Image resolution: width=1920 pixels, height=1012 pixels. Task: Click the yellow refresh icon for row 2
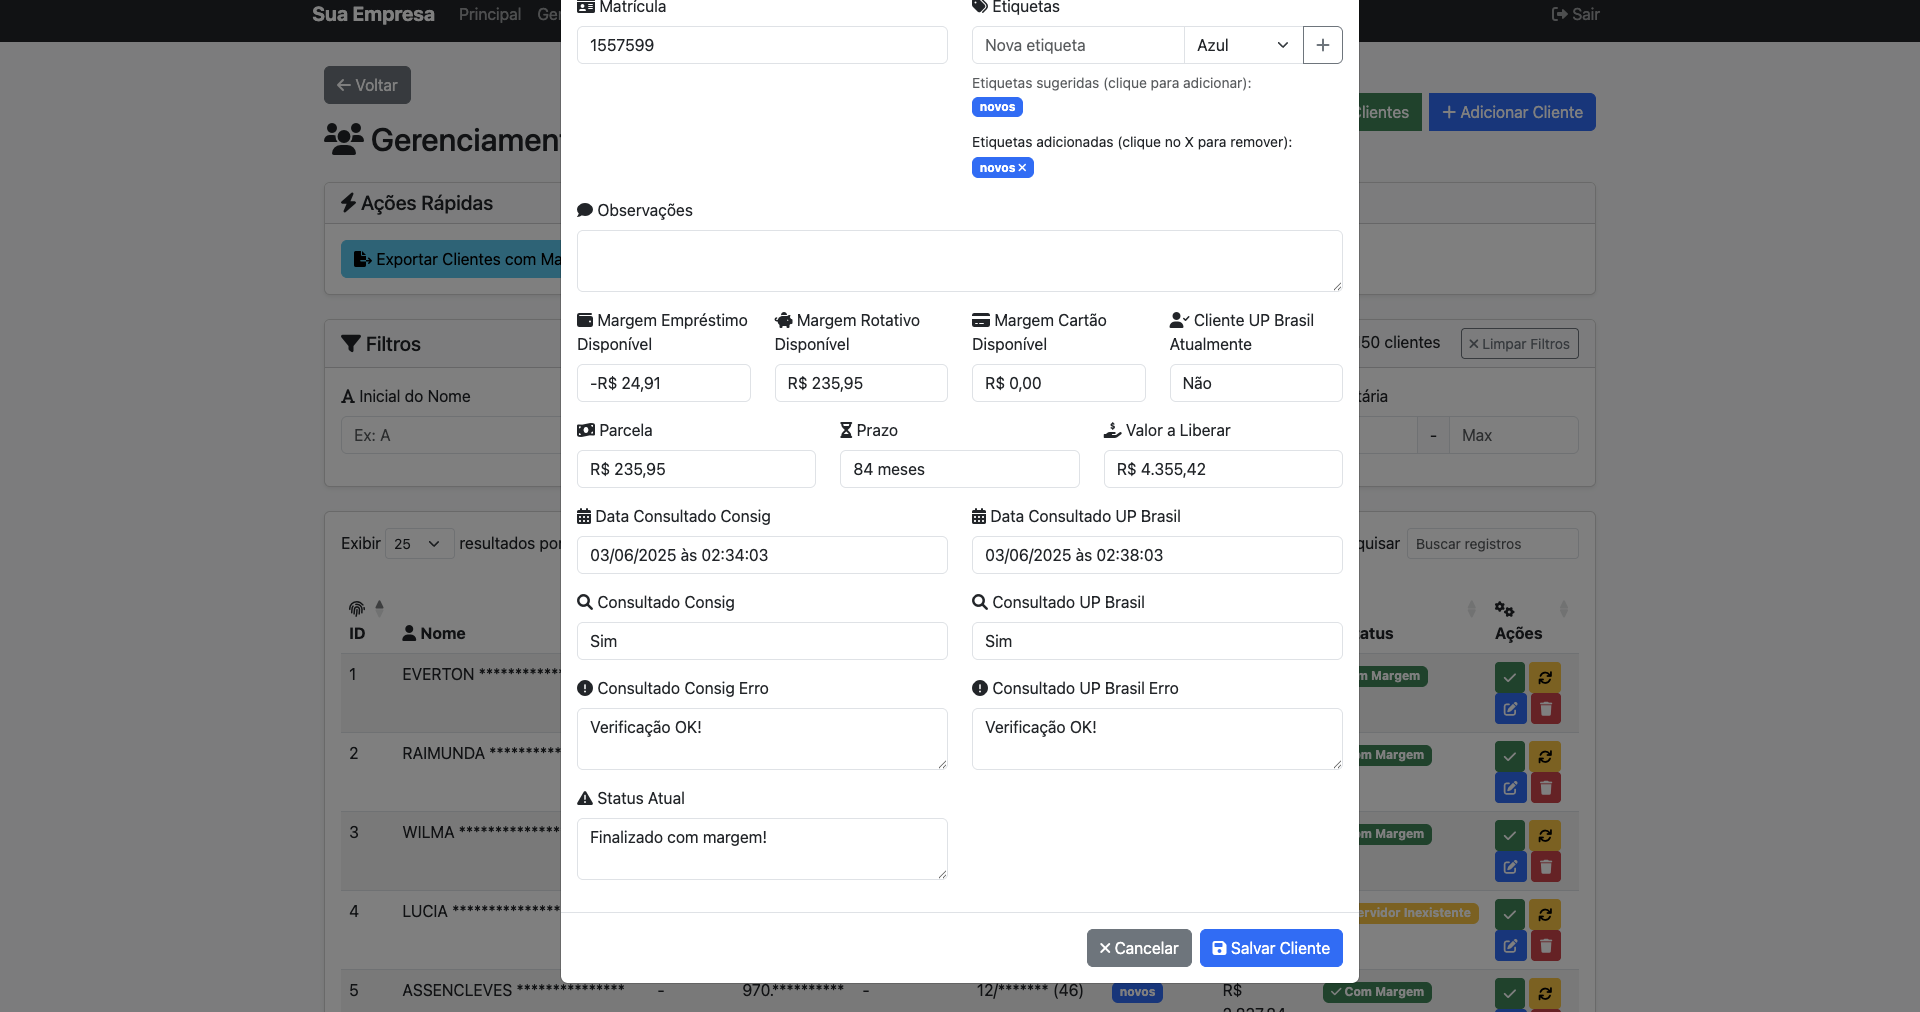[1545, 756]
